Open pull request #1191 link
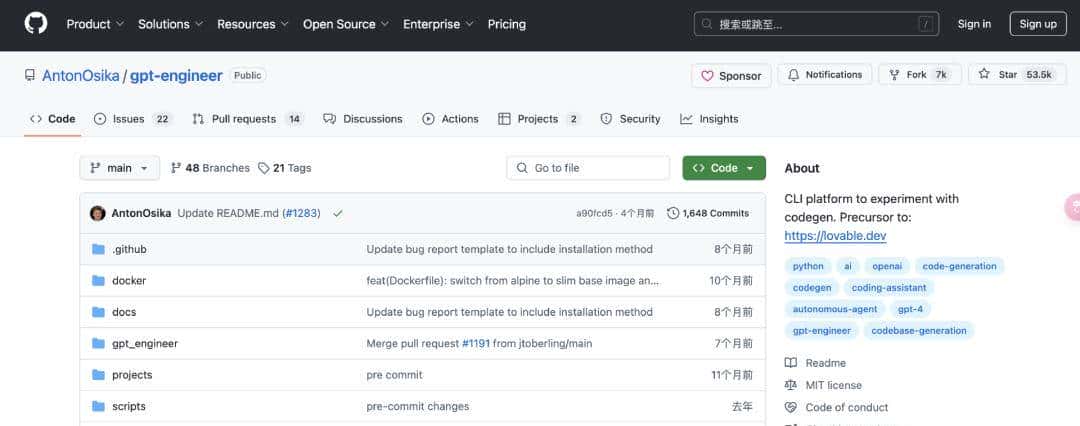The height and width of the screenshot is (426, 1080). (476, 343)
